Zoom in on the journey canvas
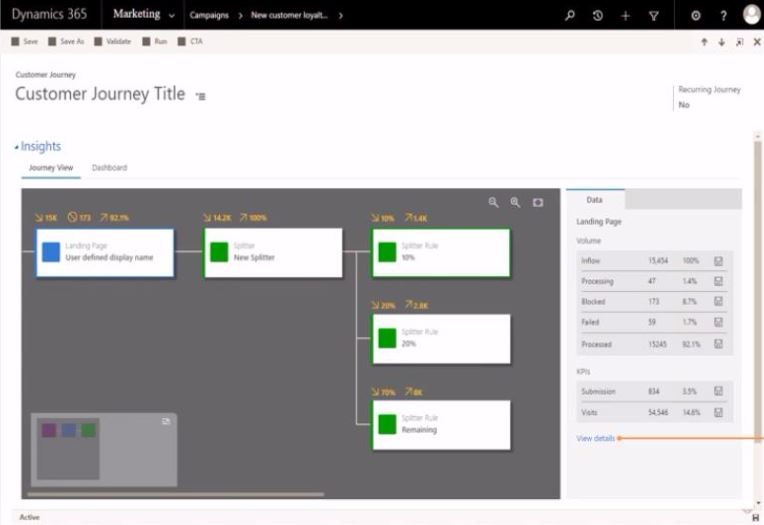The image size is (764, 525). (515, 202)
